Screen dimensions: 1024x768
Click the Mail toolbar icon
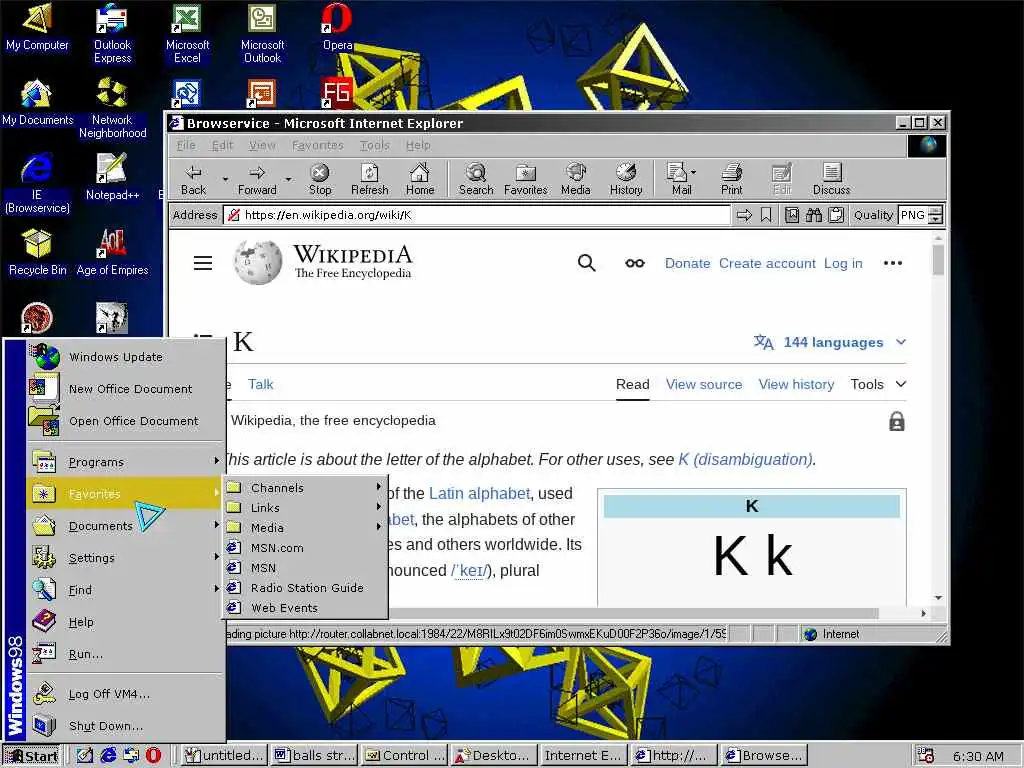tap(679, 179)
